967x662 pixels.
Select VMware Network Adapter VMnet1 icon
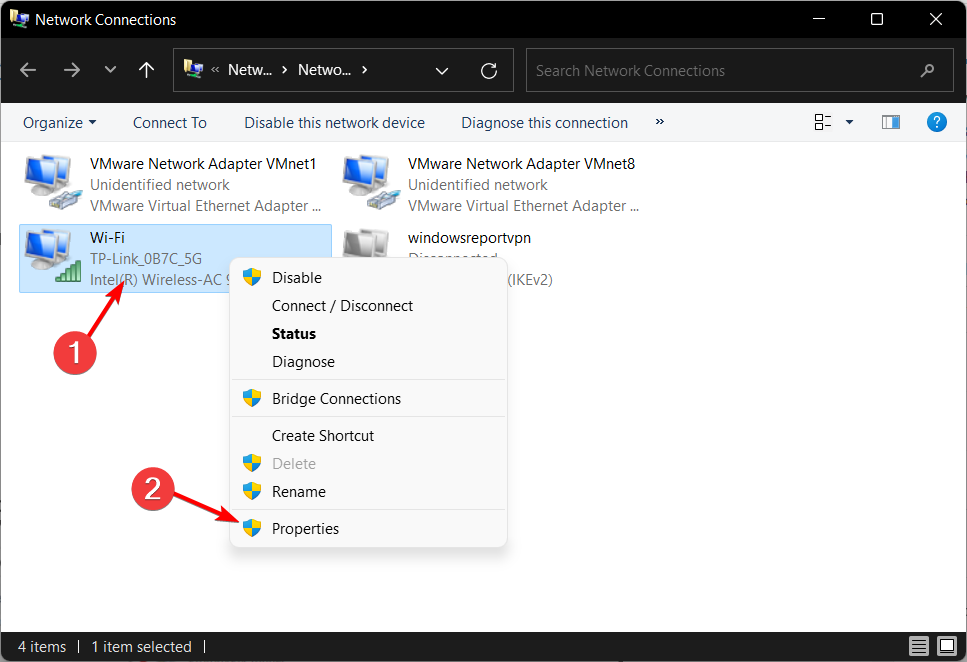49,183
